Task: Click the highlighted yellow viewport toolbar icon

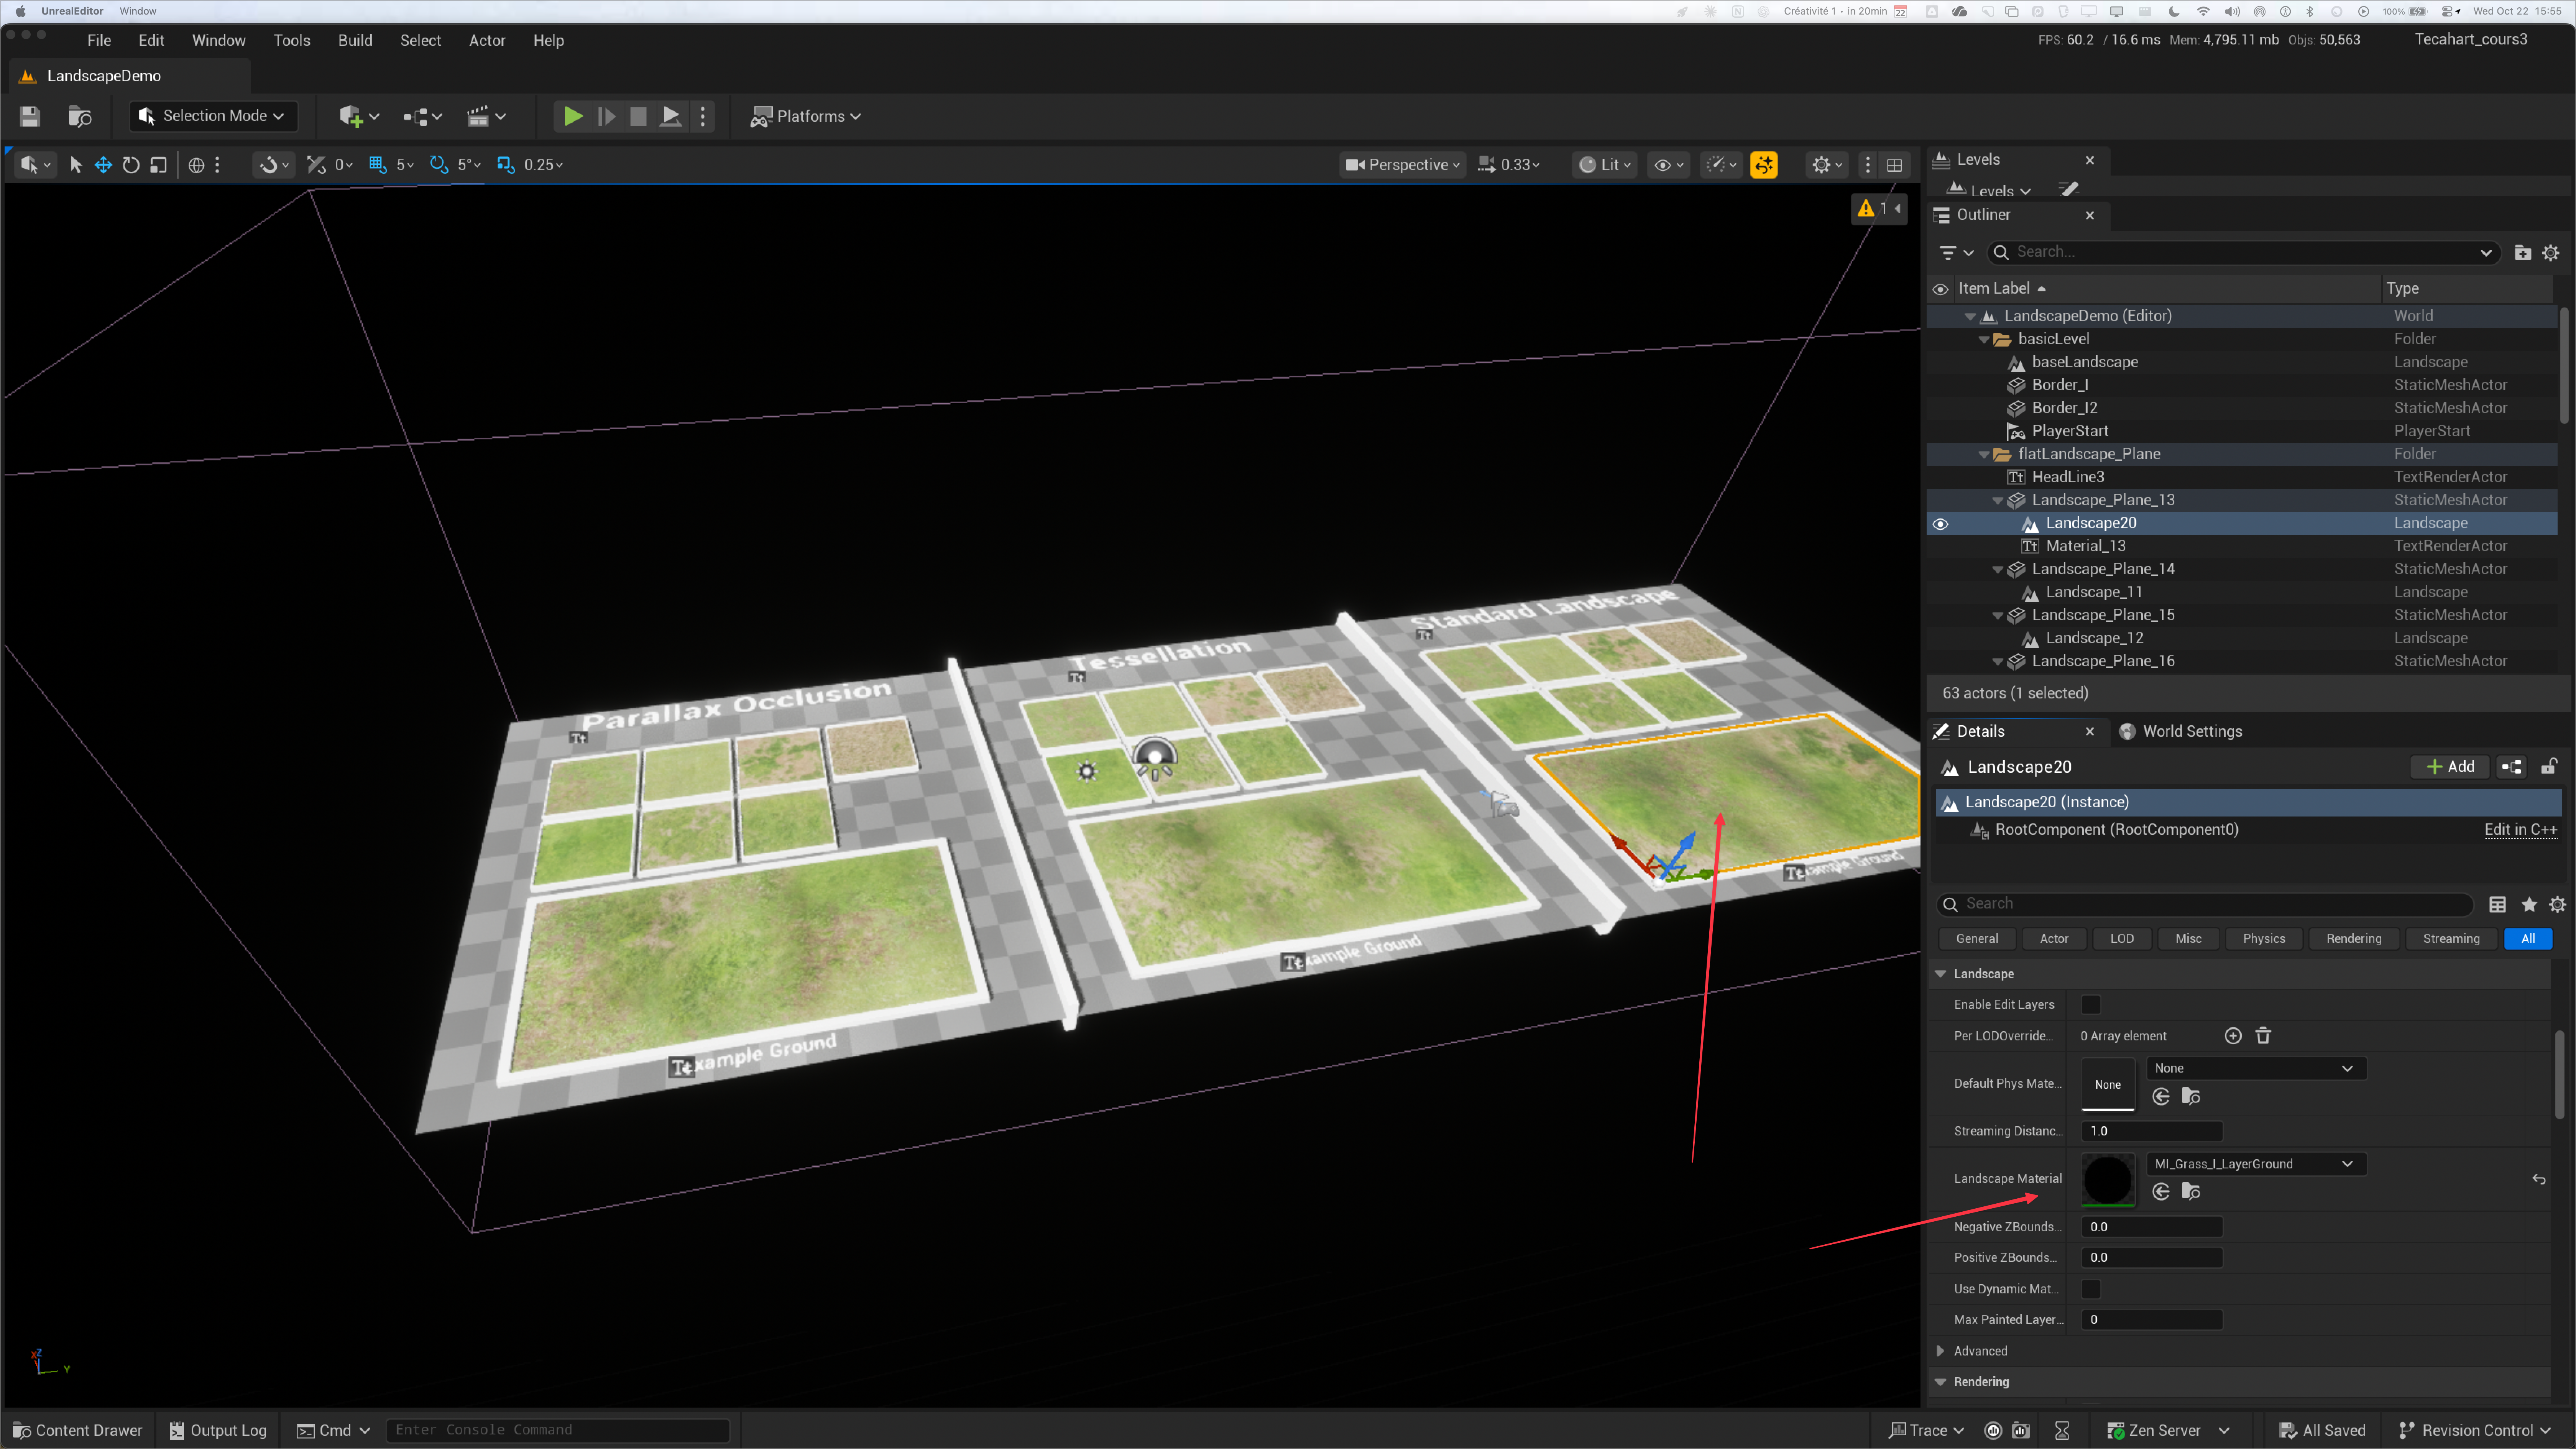Action: coord(1764,165)
